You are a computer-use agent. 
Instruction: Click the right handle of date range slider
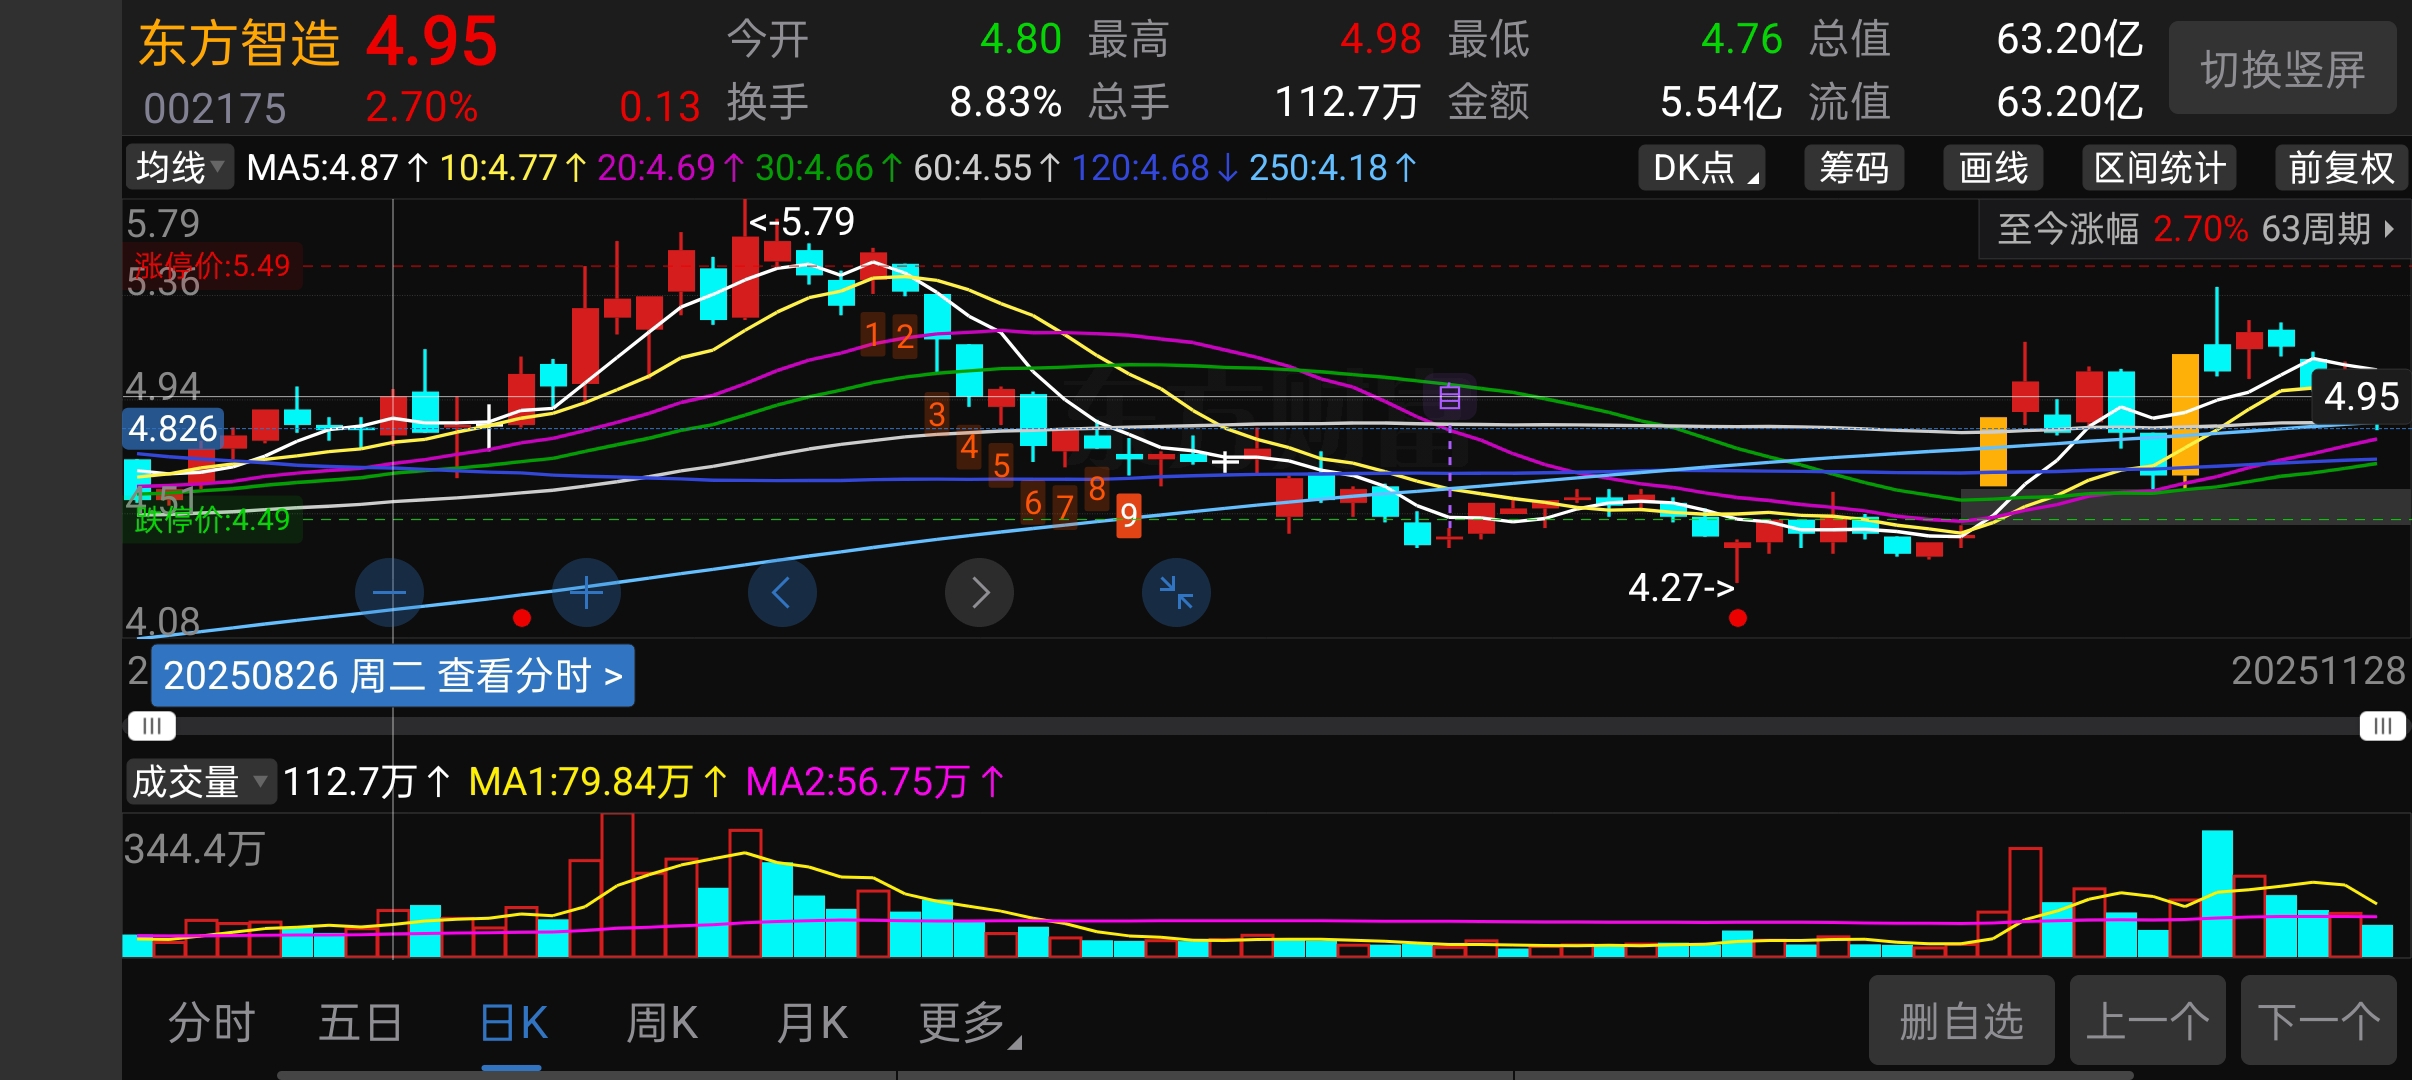point(2382,725)
